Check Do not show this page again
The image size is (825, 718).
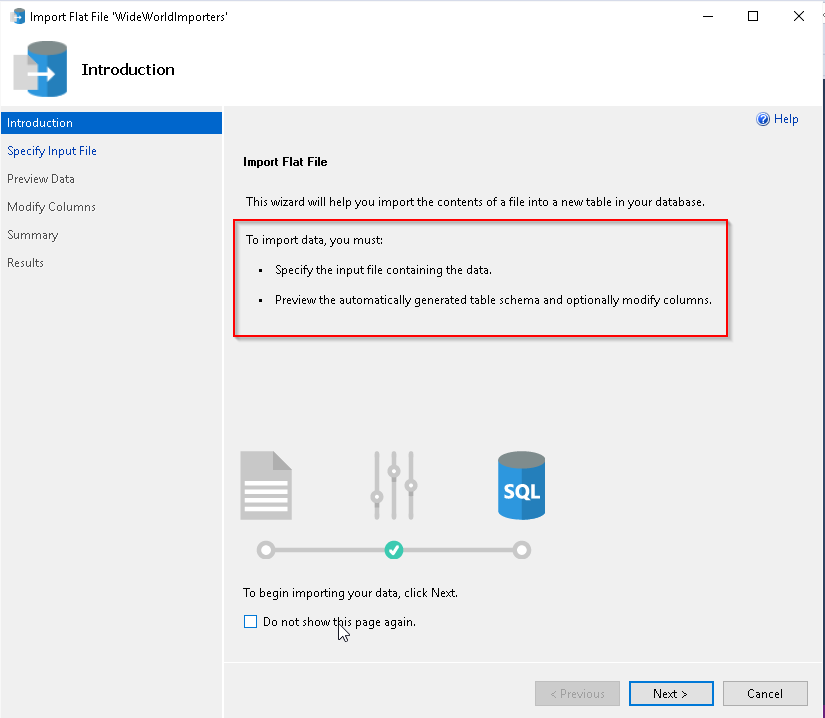click(251, 622)
